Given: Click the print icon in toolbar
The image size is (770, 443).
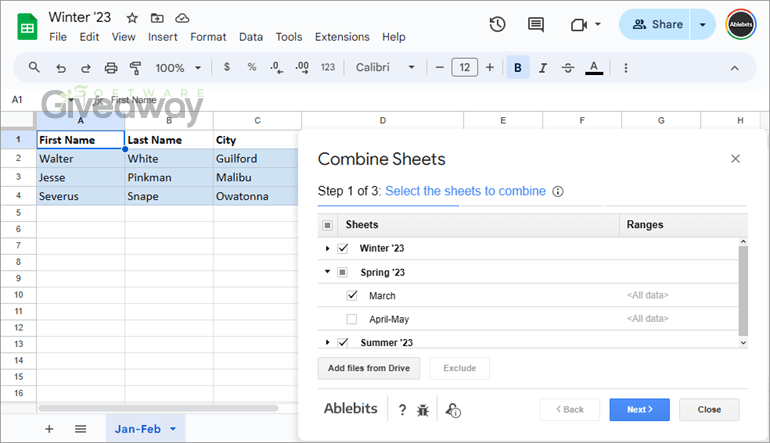Looking at the screenshot, I should (x=111, y=68).
